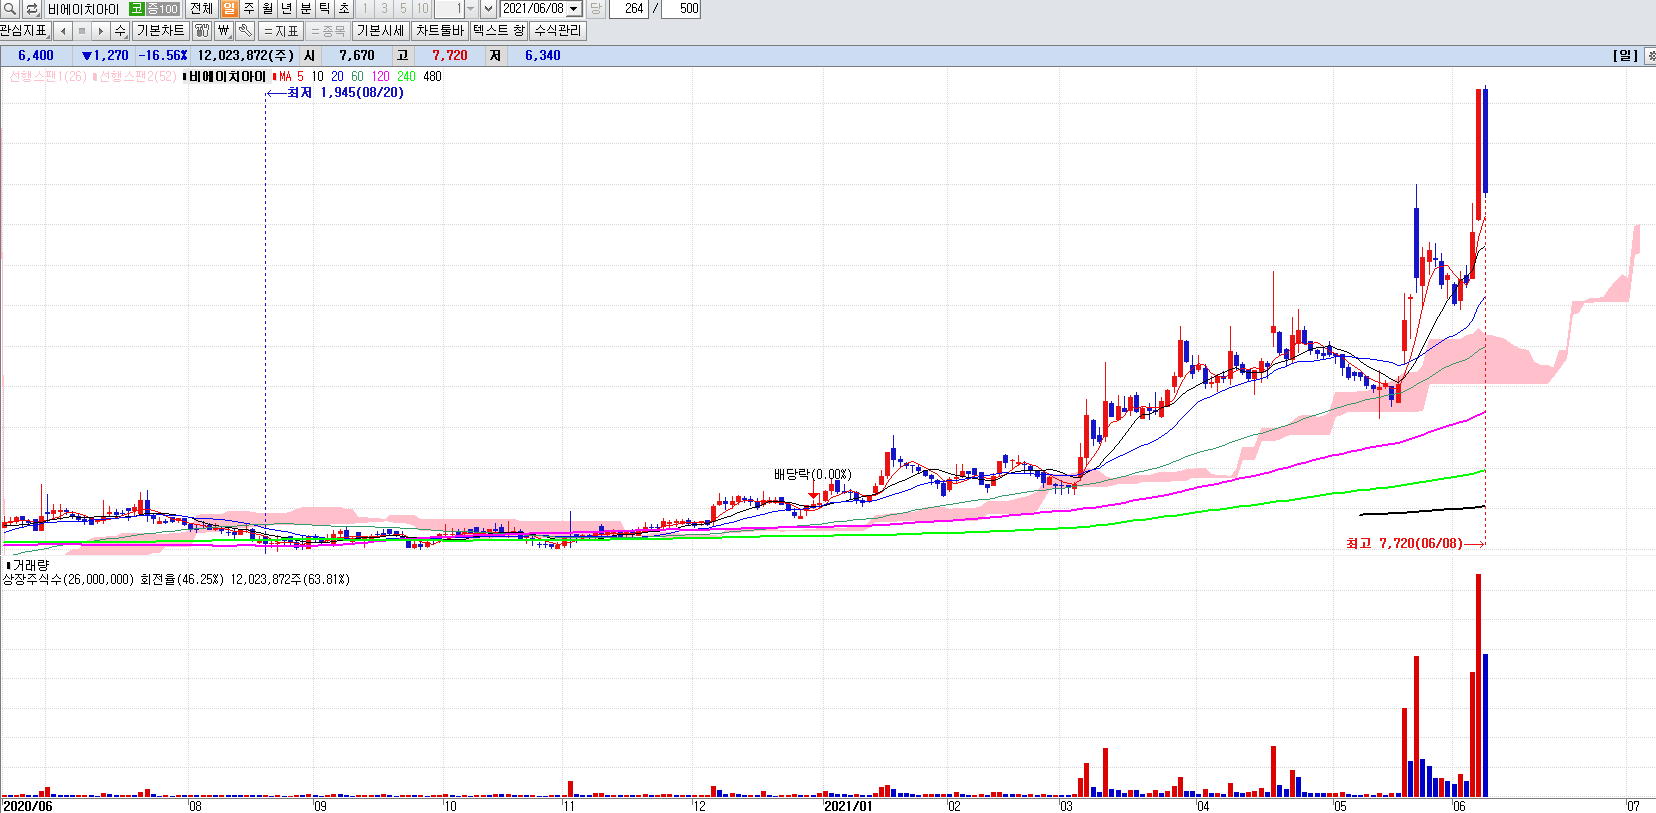Open 수식관리 formula management
Viewport: 1656px width, 813px height.
pyautogui.click(x=557, y=31)
